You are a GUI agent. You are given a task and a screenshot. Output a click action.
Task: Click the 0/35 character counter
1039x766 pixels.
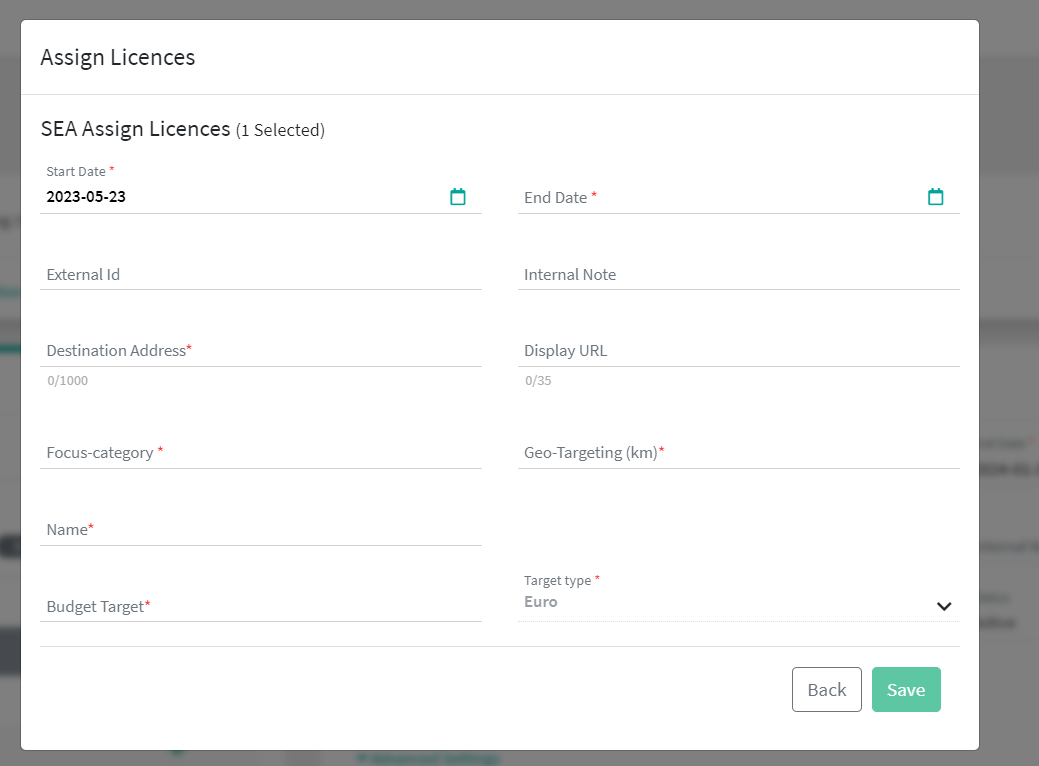point(538,381)
